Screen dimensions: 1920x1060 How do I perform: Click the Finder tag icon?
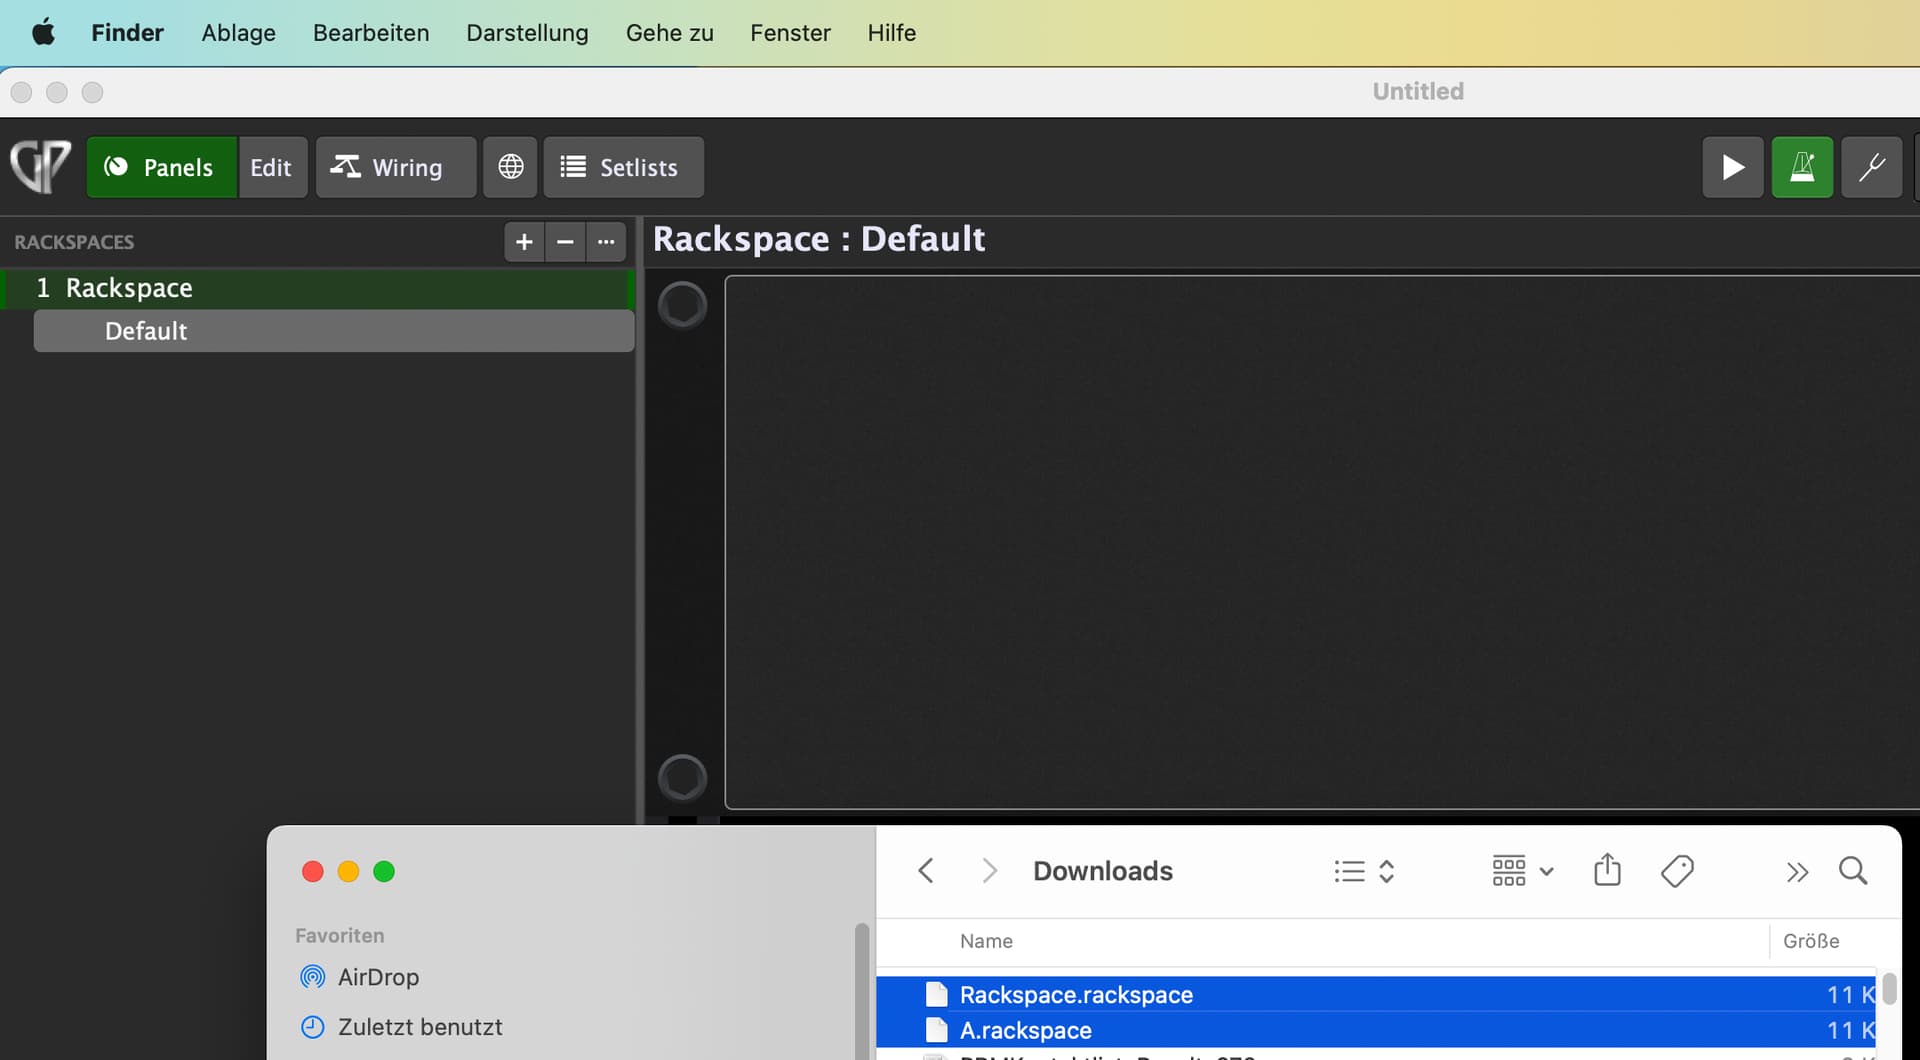(1677, 870)
